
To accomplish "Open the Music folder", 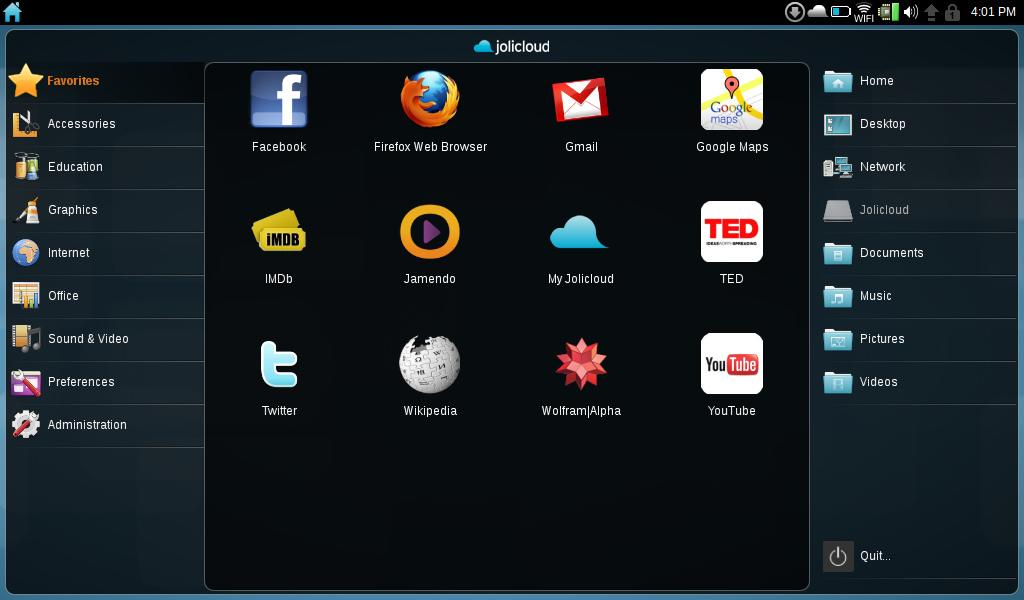I will click(918, 296).
